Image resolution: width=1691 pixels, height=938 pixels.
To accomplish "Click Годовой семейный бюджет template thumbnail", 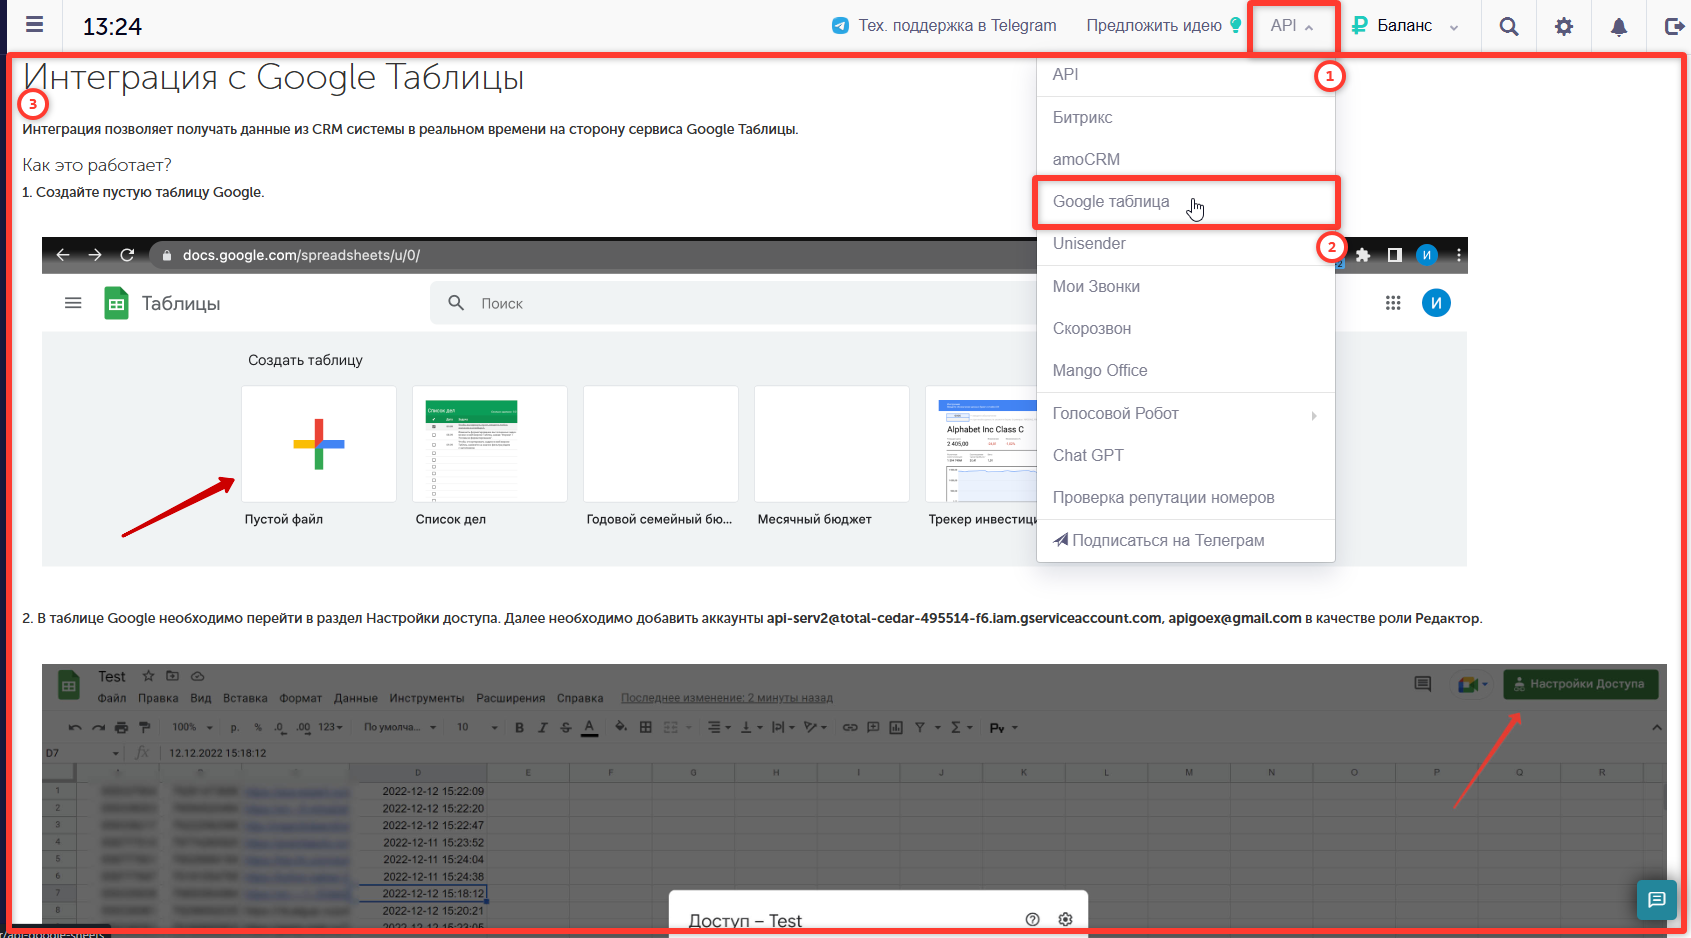I will pos(661,444).
